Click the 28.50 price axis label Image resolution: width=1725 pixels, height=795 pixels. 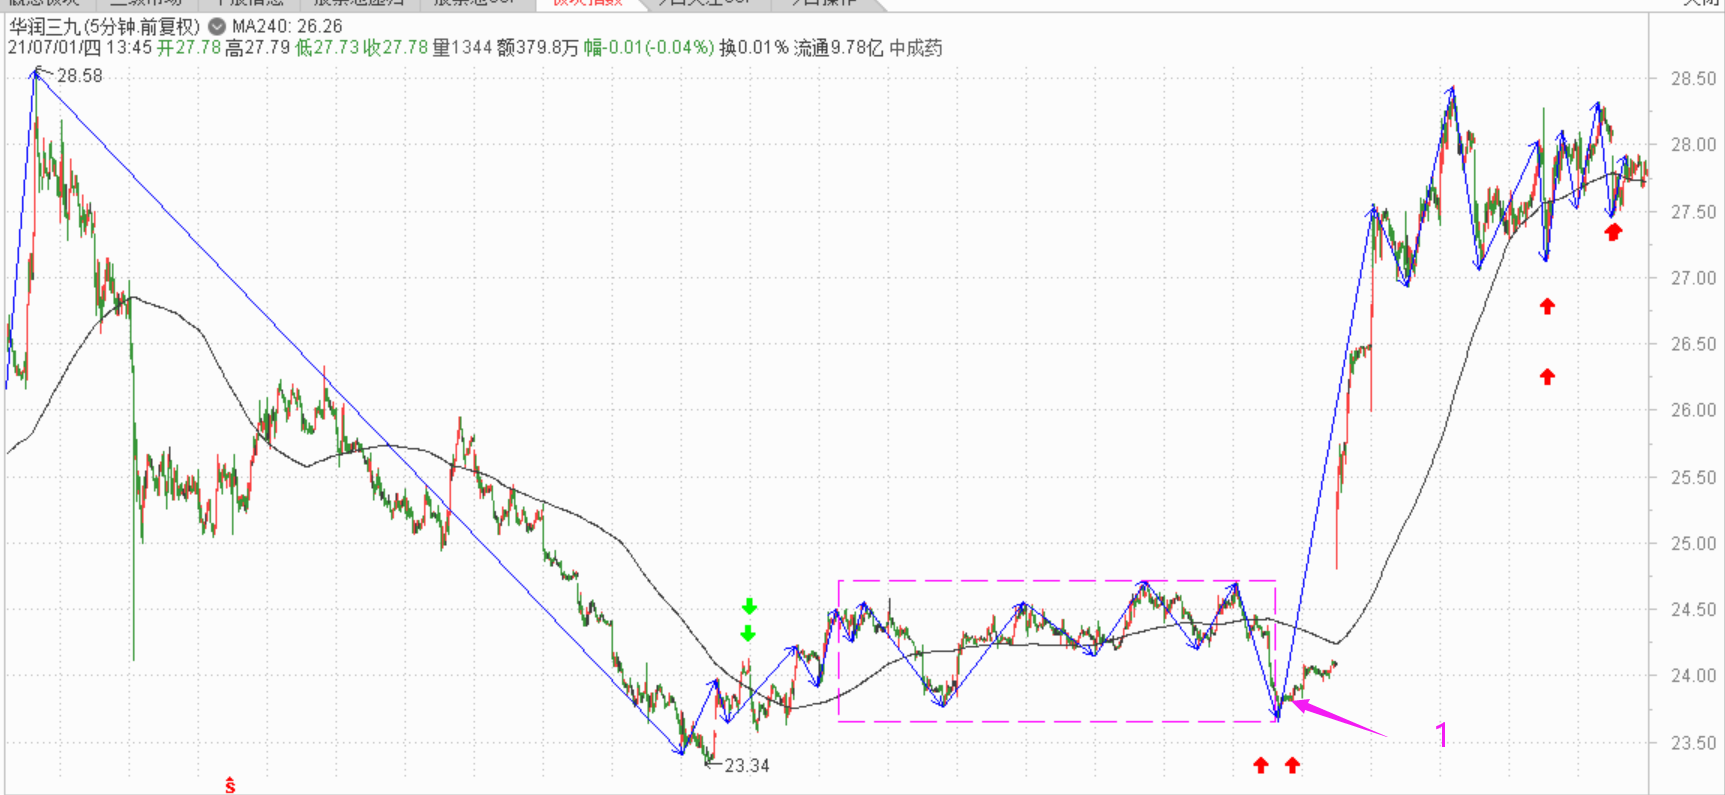tap(1693, 79)
